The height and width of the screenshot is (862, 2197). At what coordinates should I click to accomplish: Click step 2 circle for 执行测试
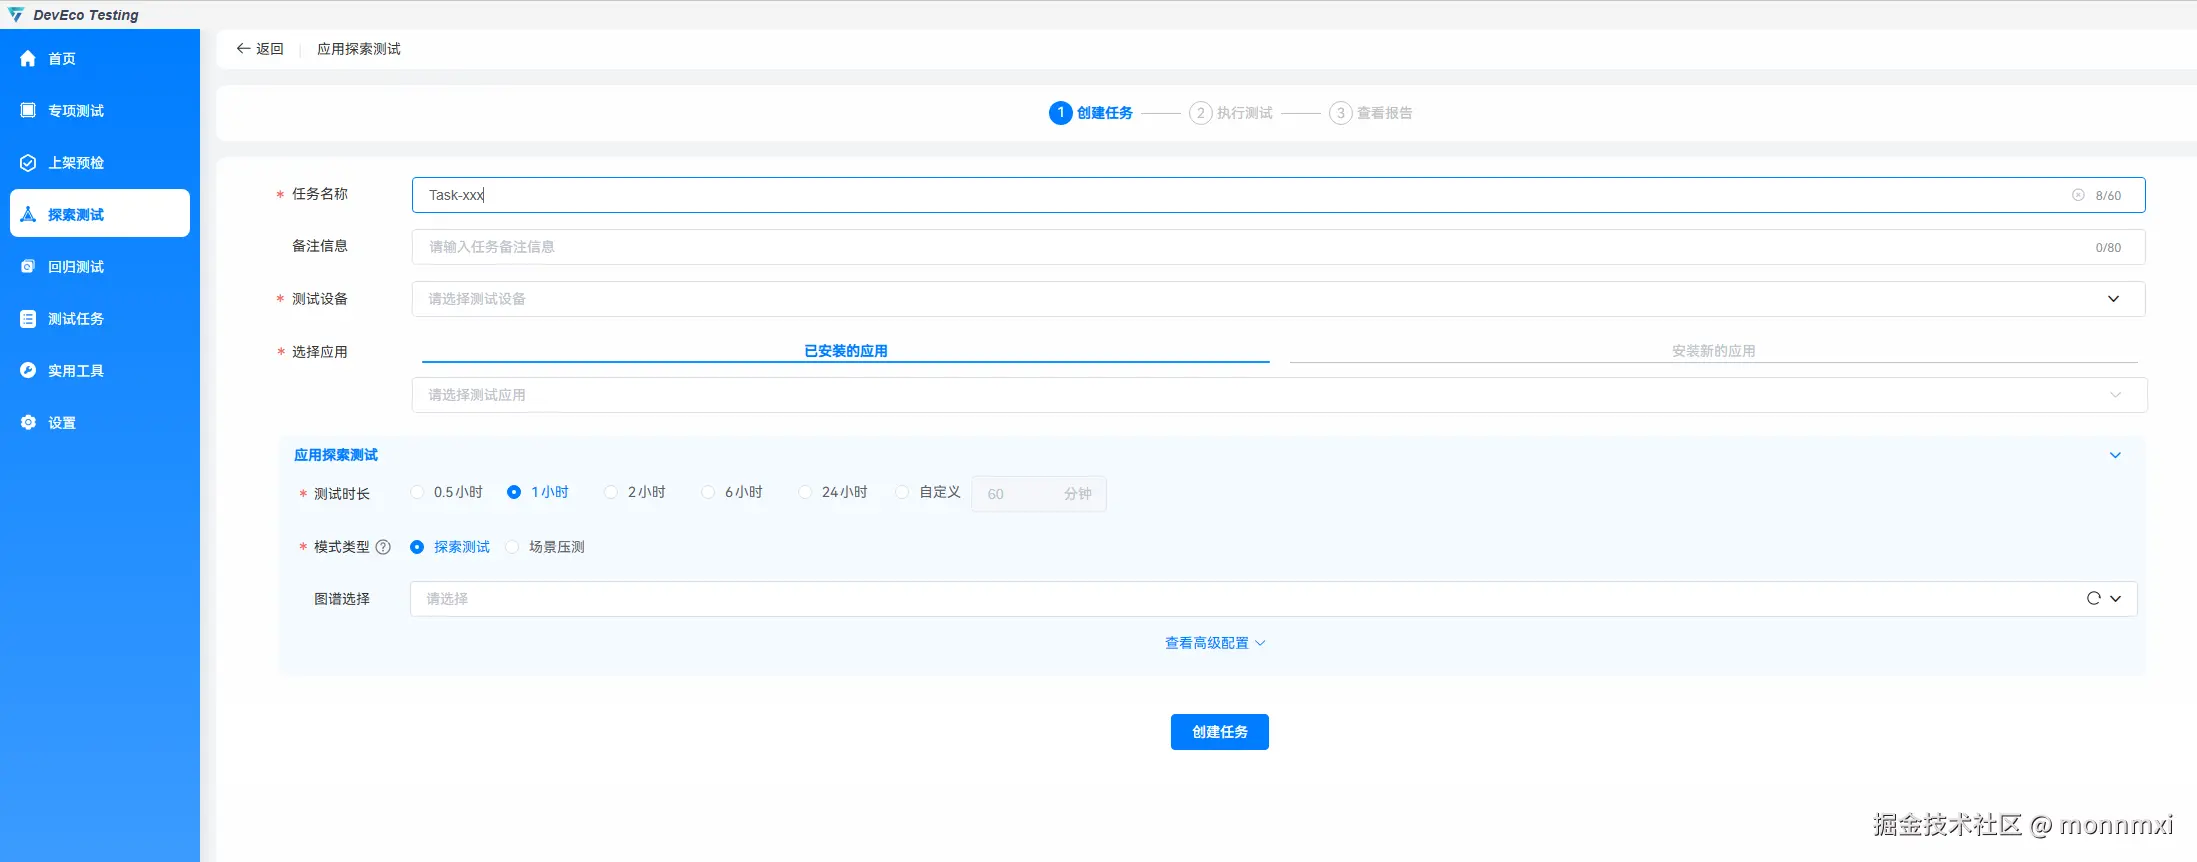point(1201,113)
